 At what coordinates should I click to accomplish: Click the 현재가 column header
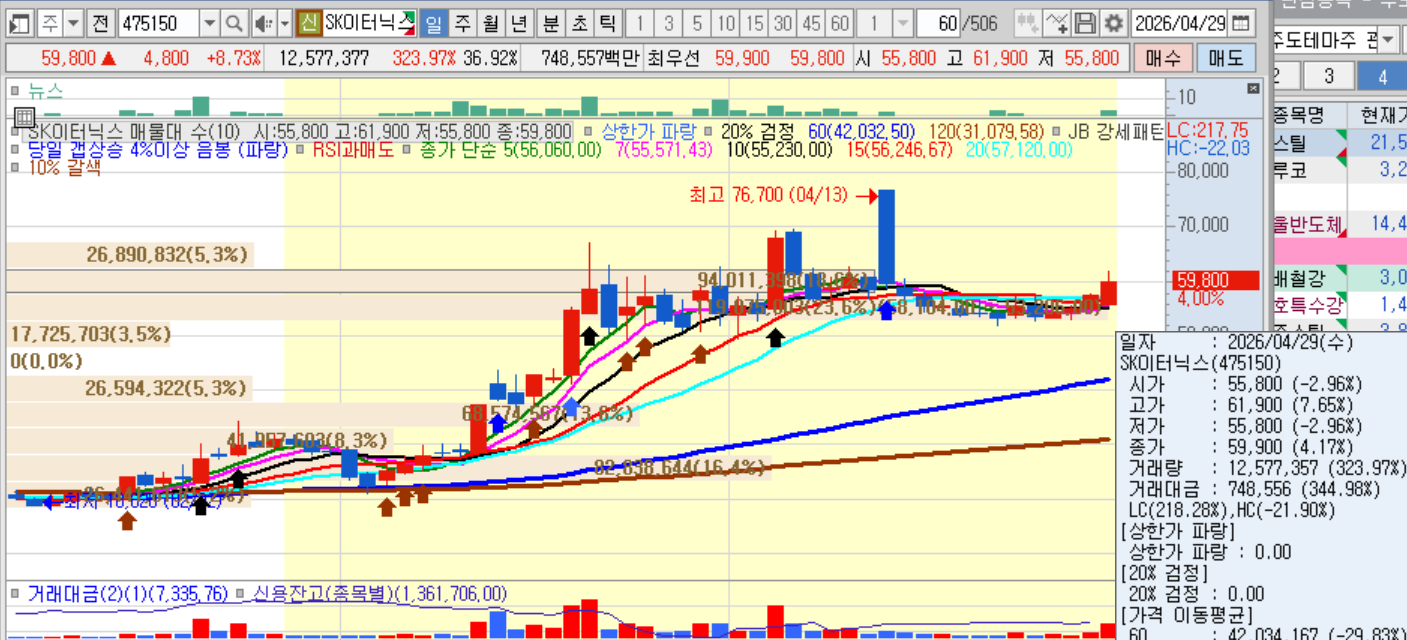[x=1378, y=114]
